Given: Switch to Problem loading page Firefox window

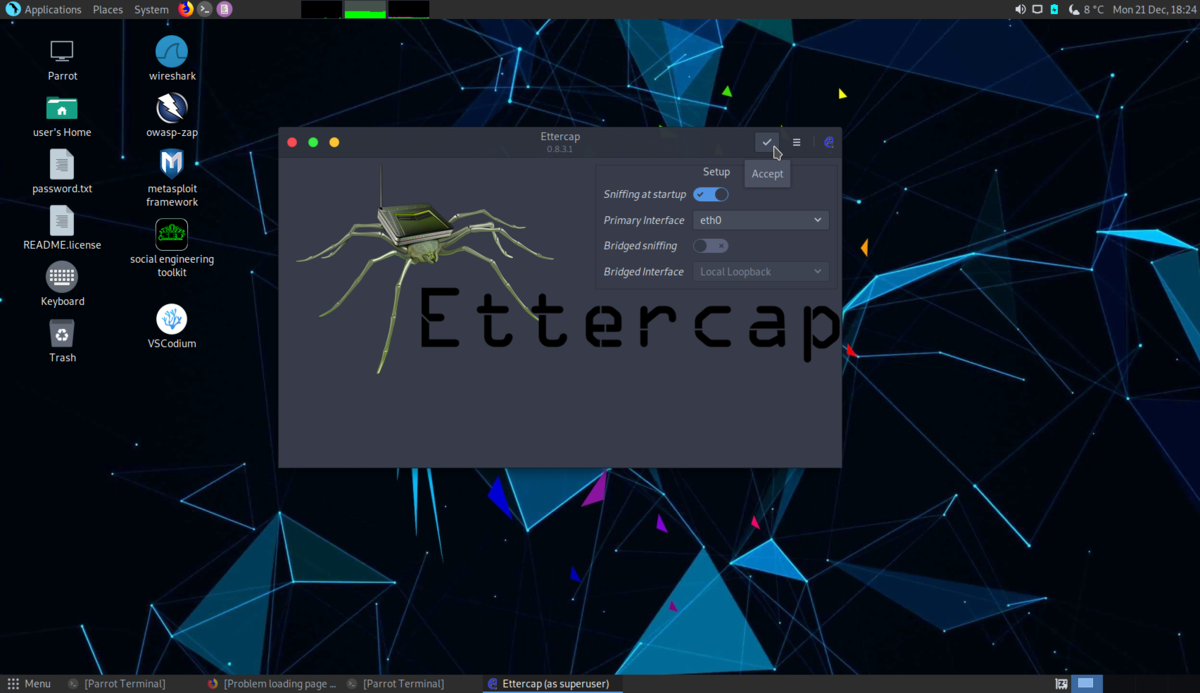Looking at the screenshot, I should click(271, 684).
